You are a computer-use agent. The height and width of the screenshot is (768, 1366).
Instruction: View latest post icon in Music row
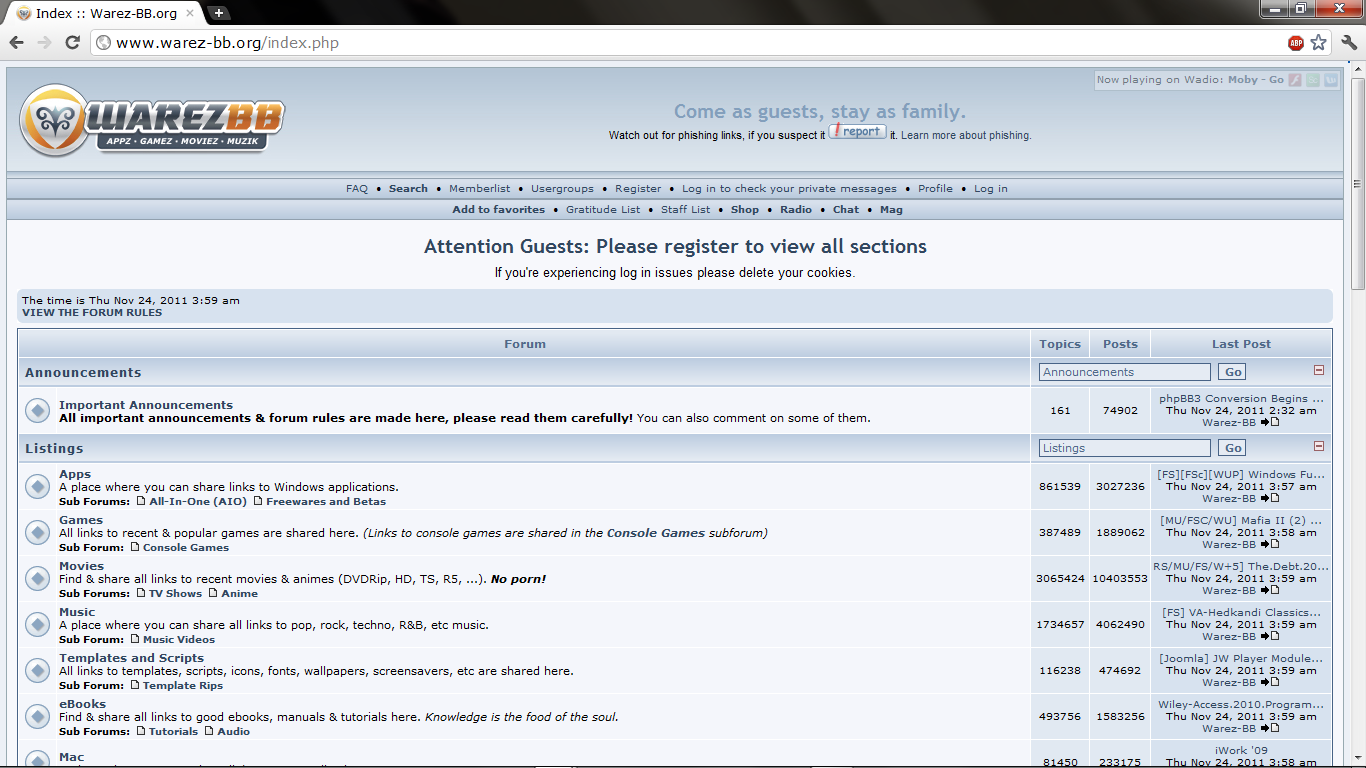tap(1270, 637)
